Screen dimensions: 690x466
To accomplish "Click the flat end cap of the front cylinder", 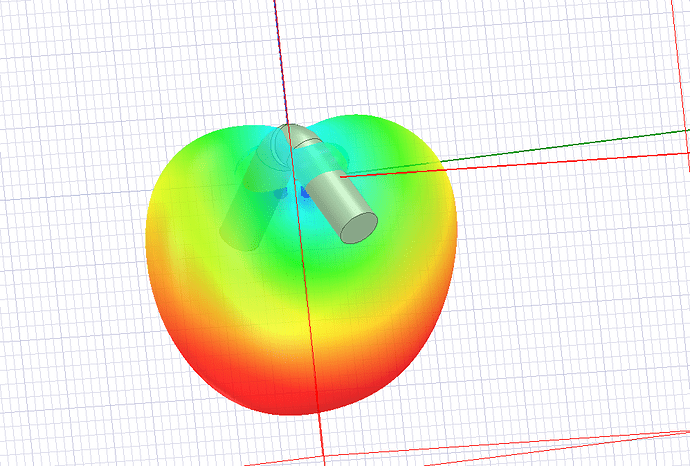I will [x=359, y=226].
